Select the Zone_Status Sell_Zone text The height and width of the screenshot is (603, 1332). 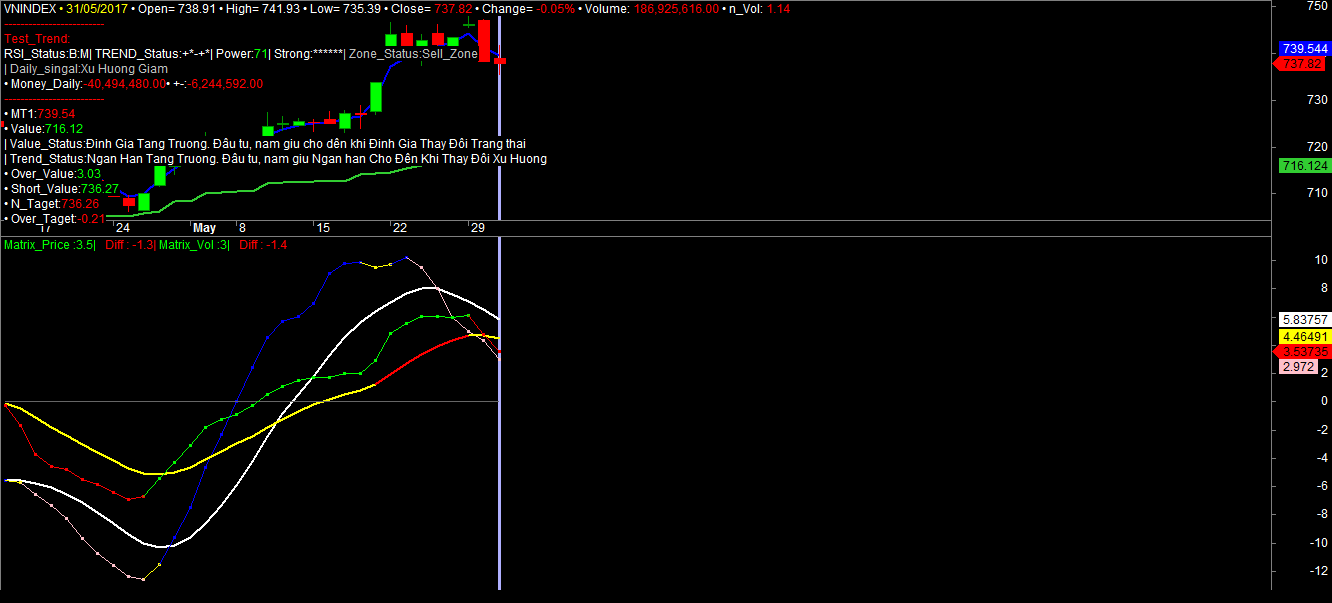point(413,54)
